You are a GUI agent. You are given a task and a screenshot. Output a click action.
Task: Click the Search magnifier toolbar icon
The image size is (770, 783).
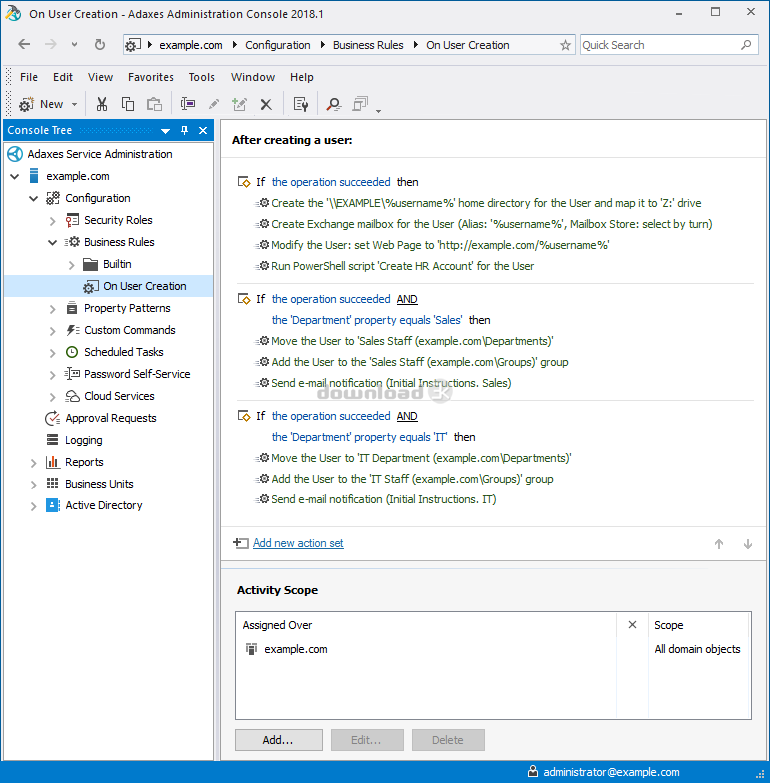point(333,104)
